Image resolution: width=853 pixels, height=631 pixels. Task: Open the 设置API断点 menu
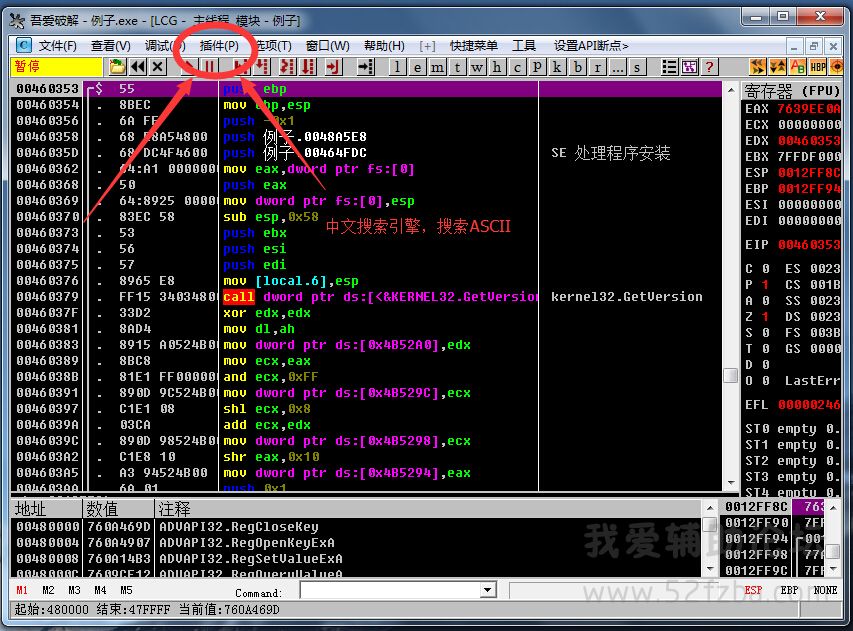coord(591,46)
